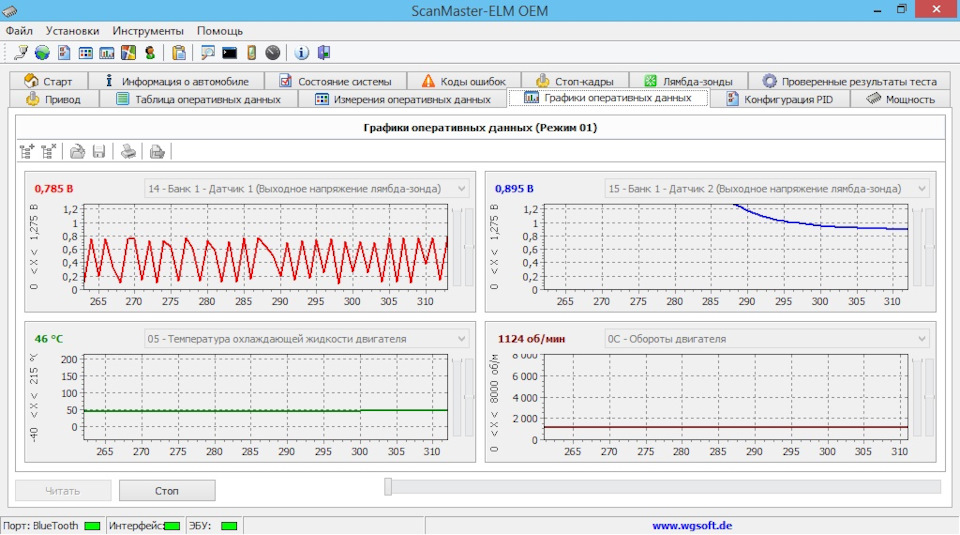Click the clipboard icon in toolbar
The image size is (960, 535).
click(178, 52)
